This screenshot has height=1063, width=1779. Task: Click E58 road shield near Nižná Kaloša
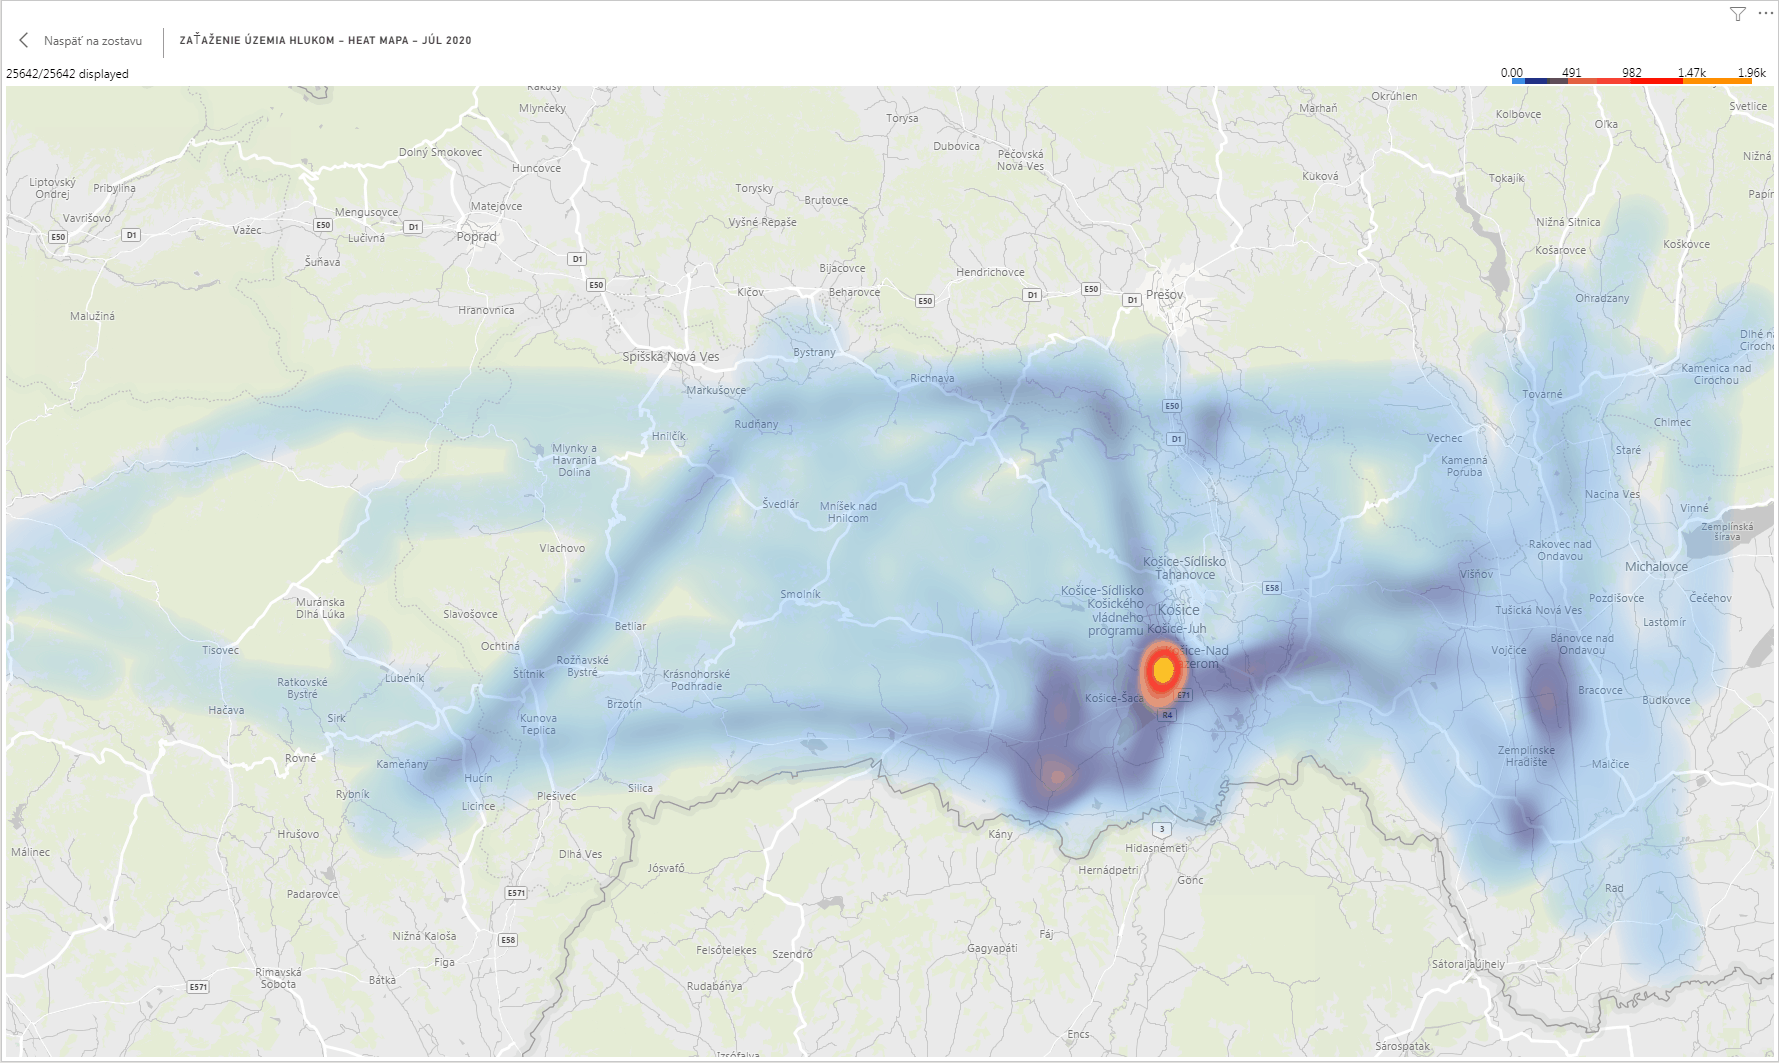(508, 940)
